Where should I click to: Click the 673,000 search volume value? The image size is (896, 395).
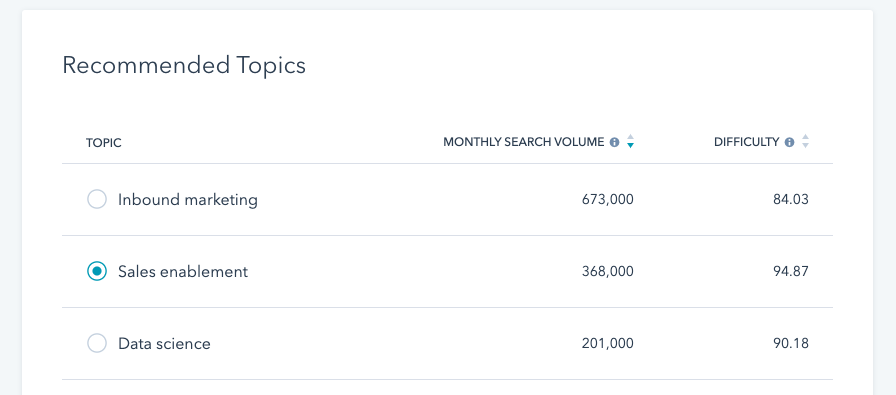(x=607, y=200)
